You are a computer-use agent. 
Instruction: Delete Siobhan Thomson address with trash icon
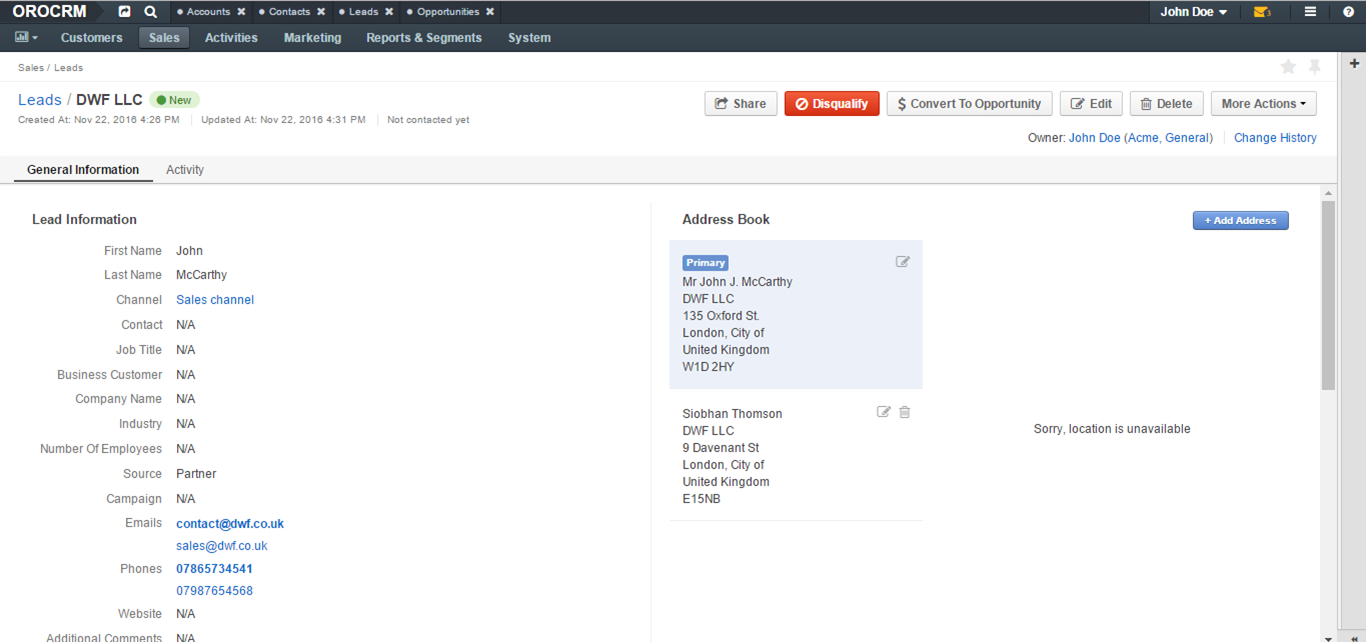tap(905, 412)
